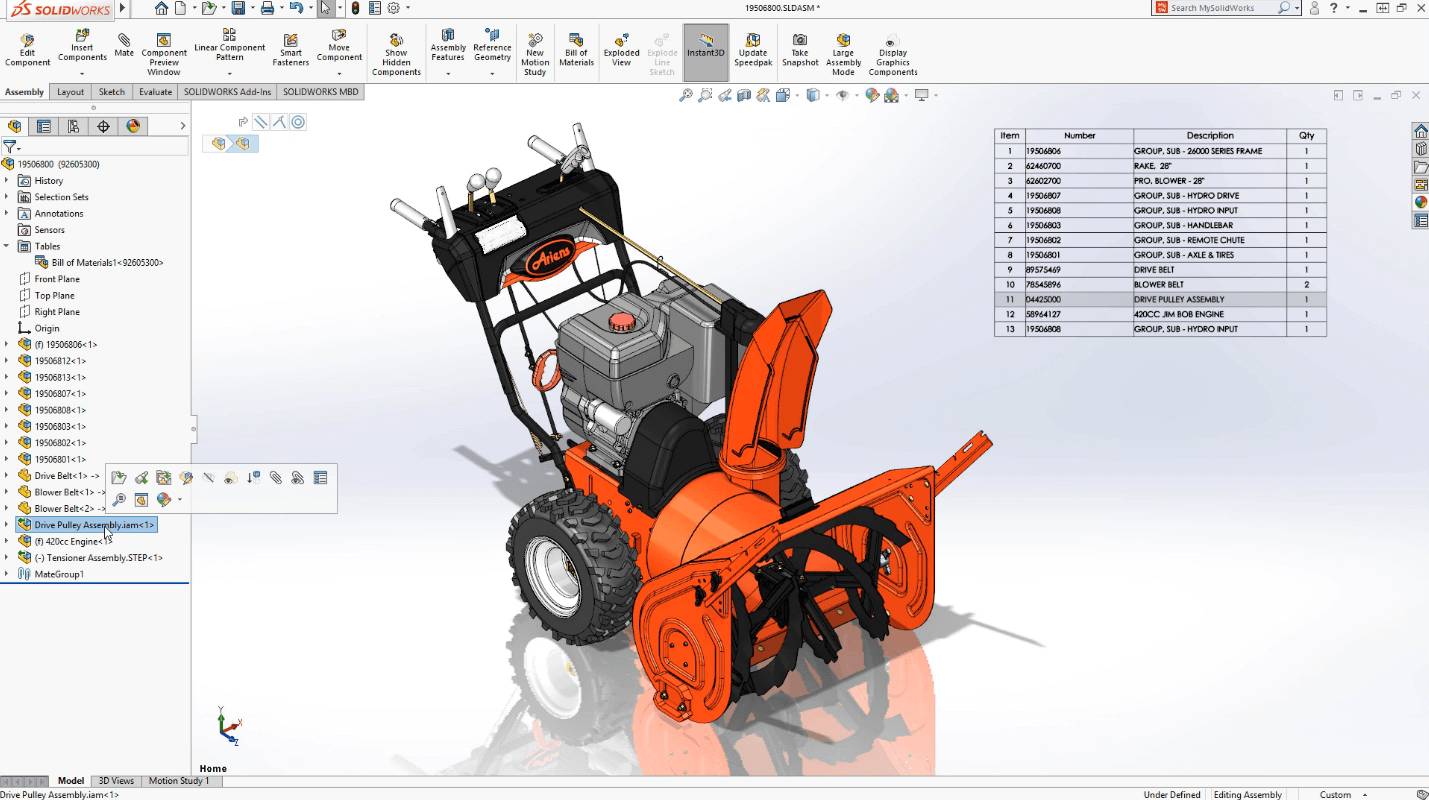
Task: Open the Motion Study 1 tab
Action: 179,781
